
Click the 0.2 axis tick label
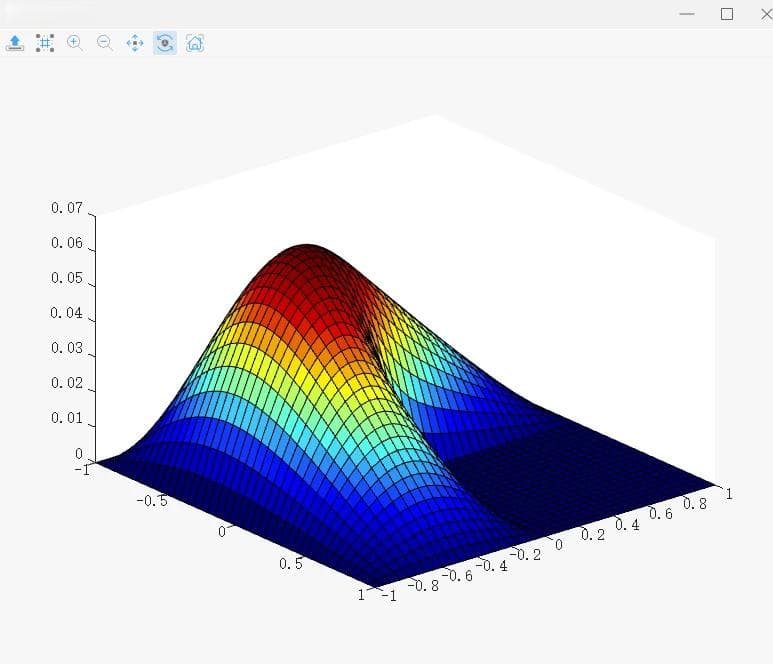click(593, 534)
